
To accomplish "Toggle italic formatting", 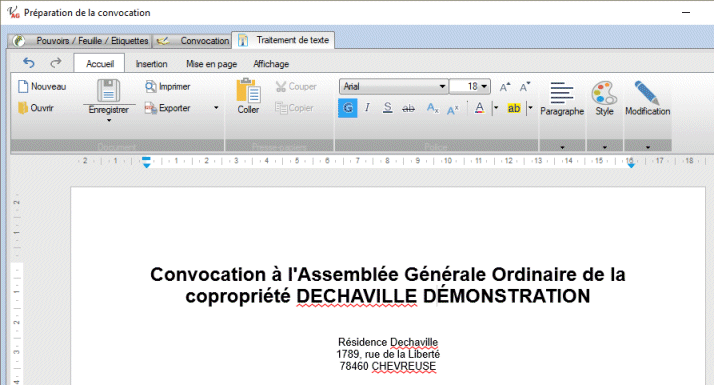I will 367,108.
